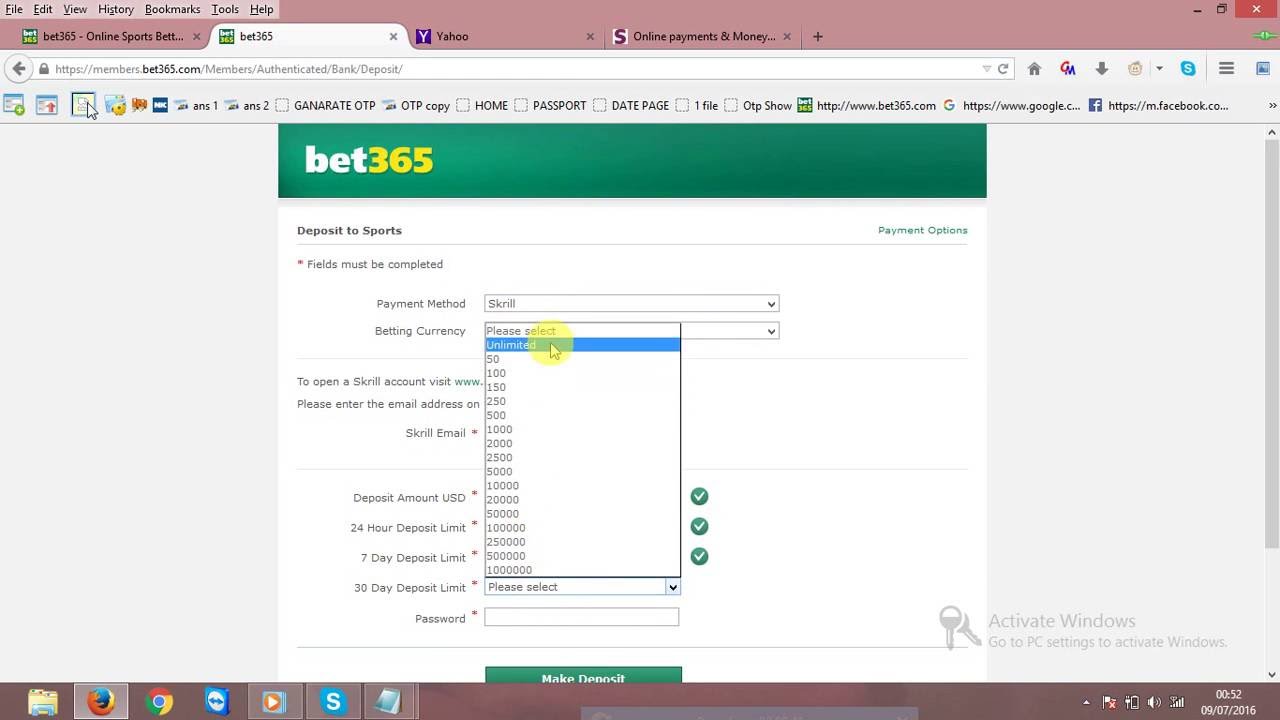Click the Firefox taskbar icon
Image resolution: width=1280 pixels, height=720 pixels.
tap(100, 702)
